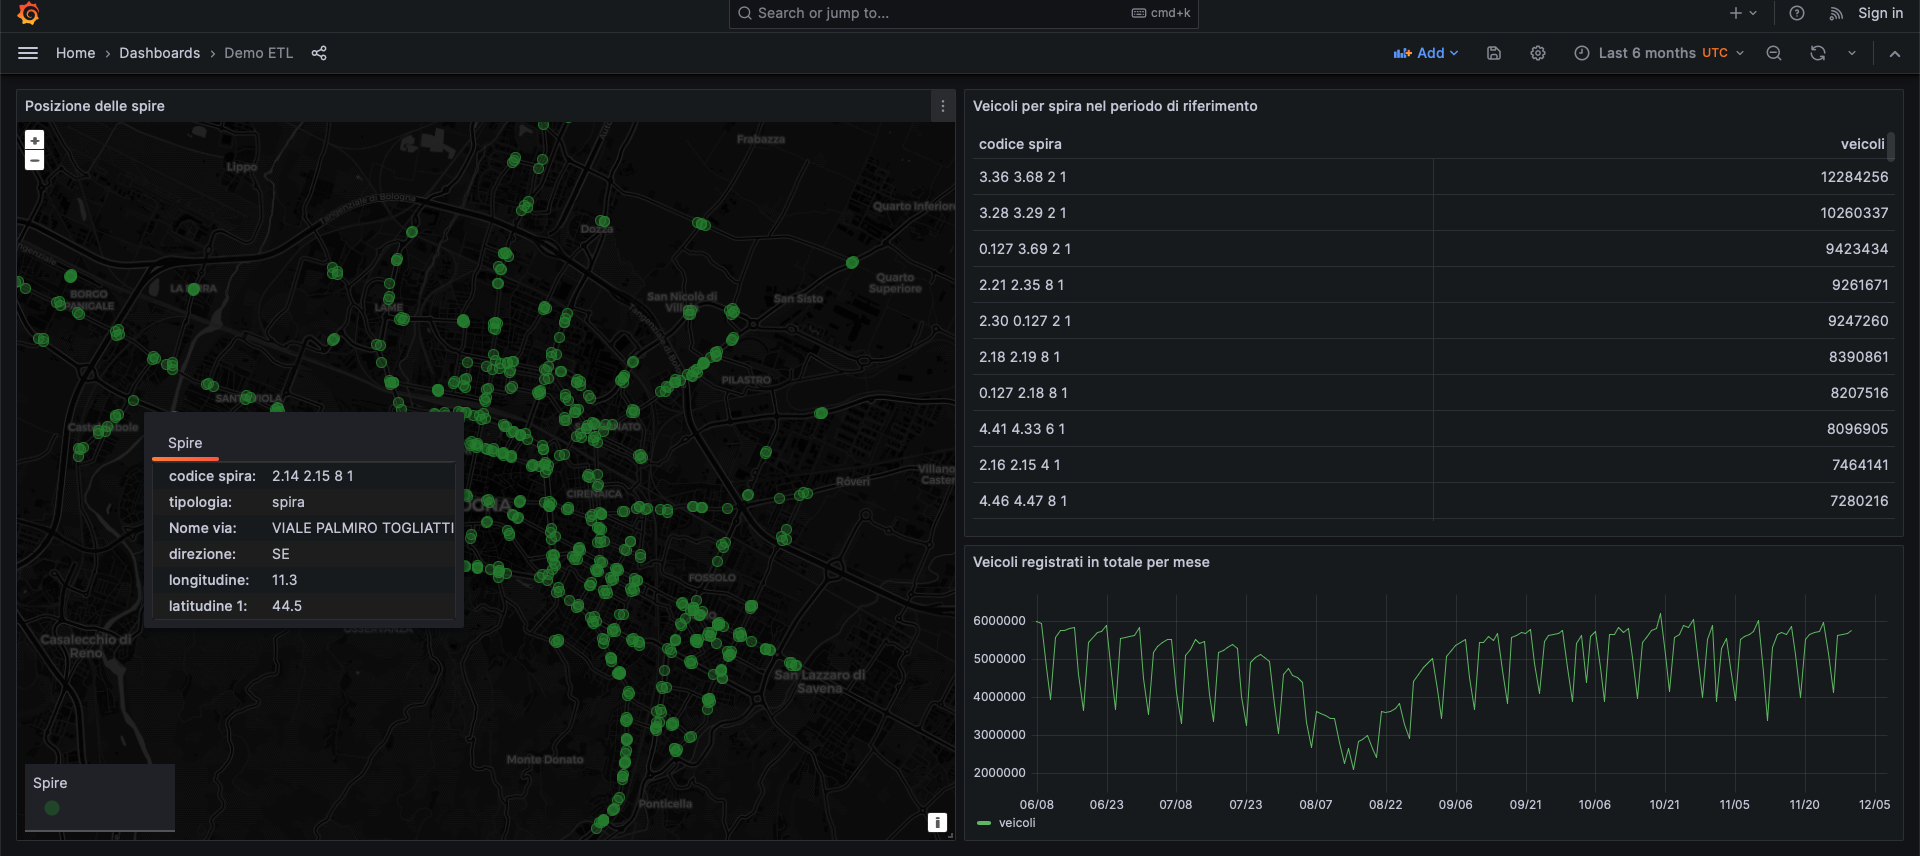Toggle the Spire layer legend marker

[x=52, y=808]
